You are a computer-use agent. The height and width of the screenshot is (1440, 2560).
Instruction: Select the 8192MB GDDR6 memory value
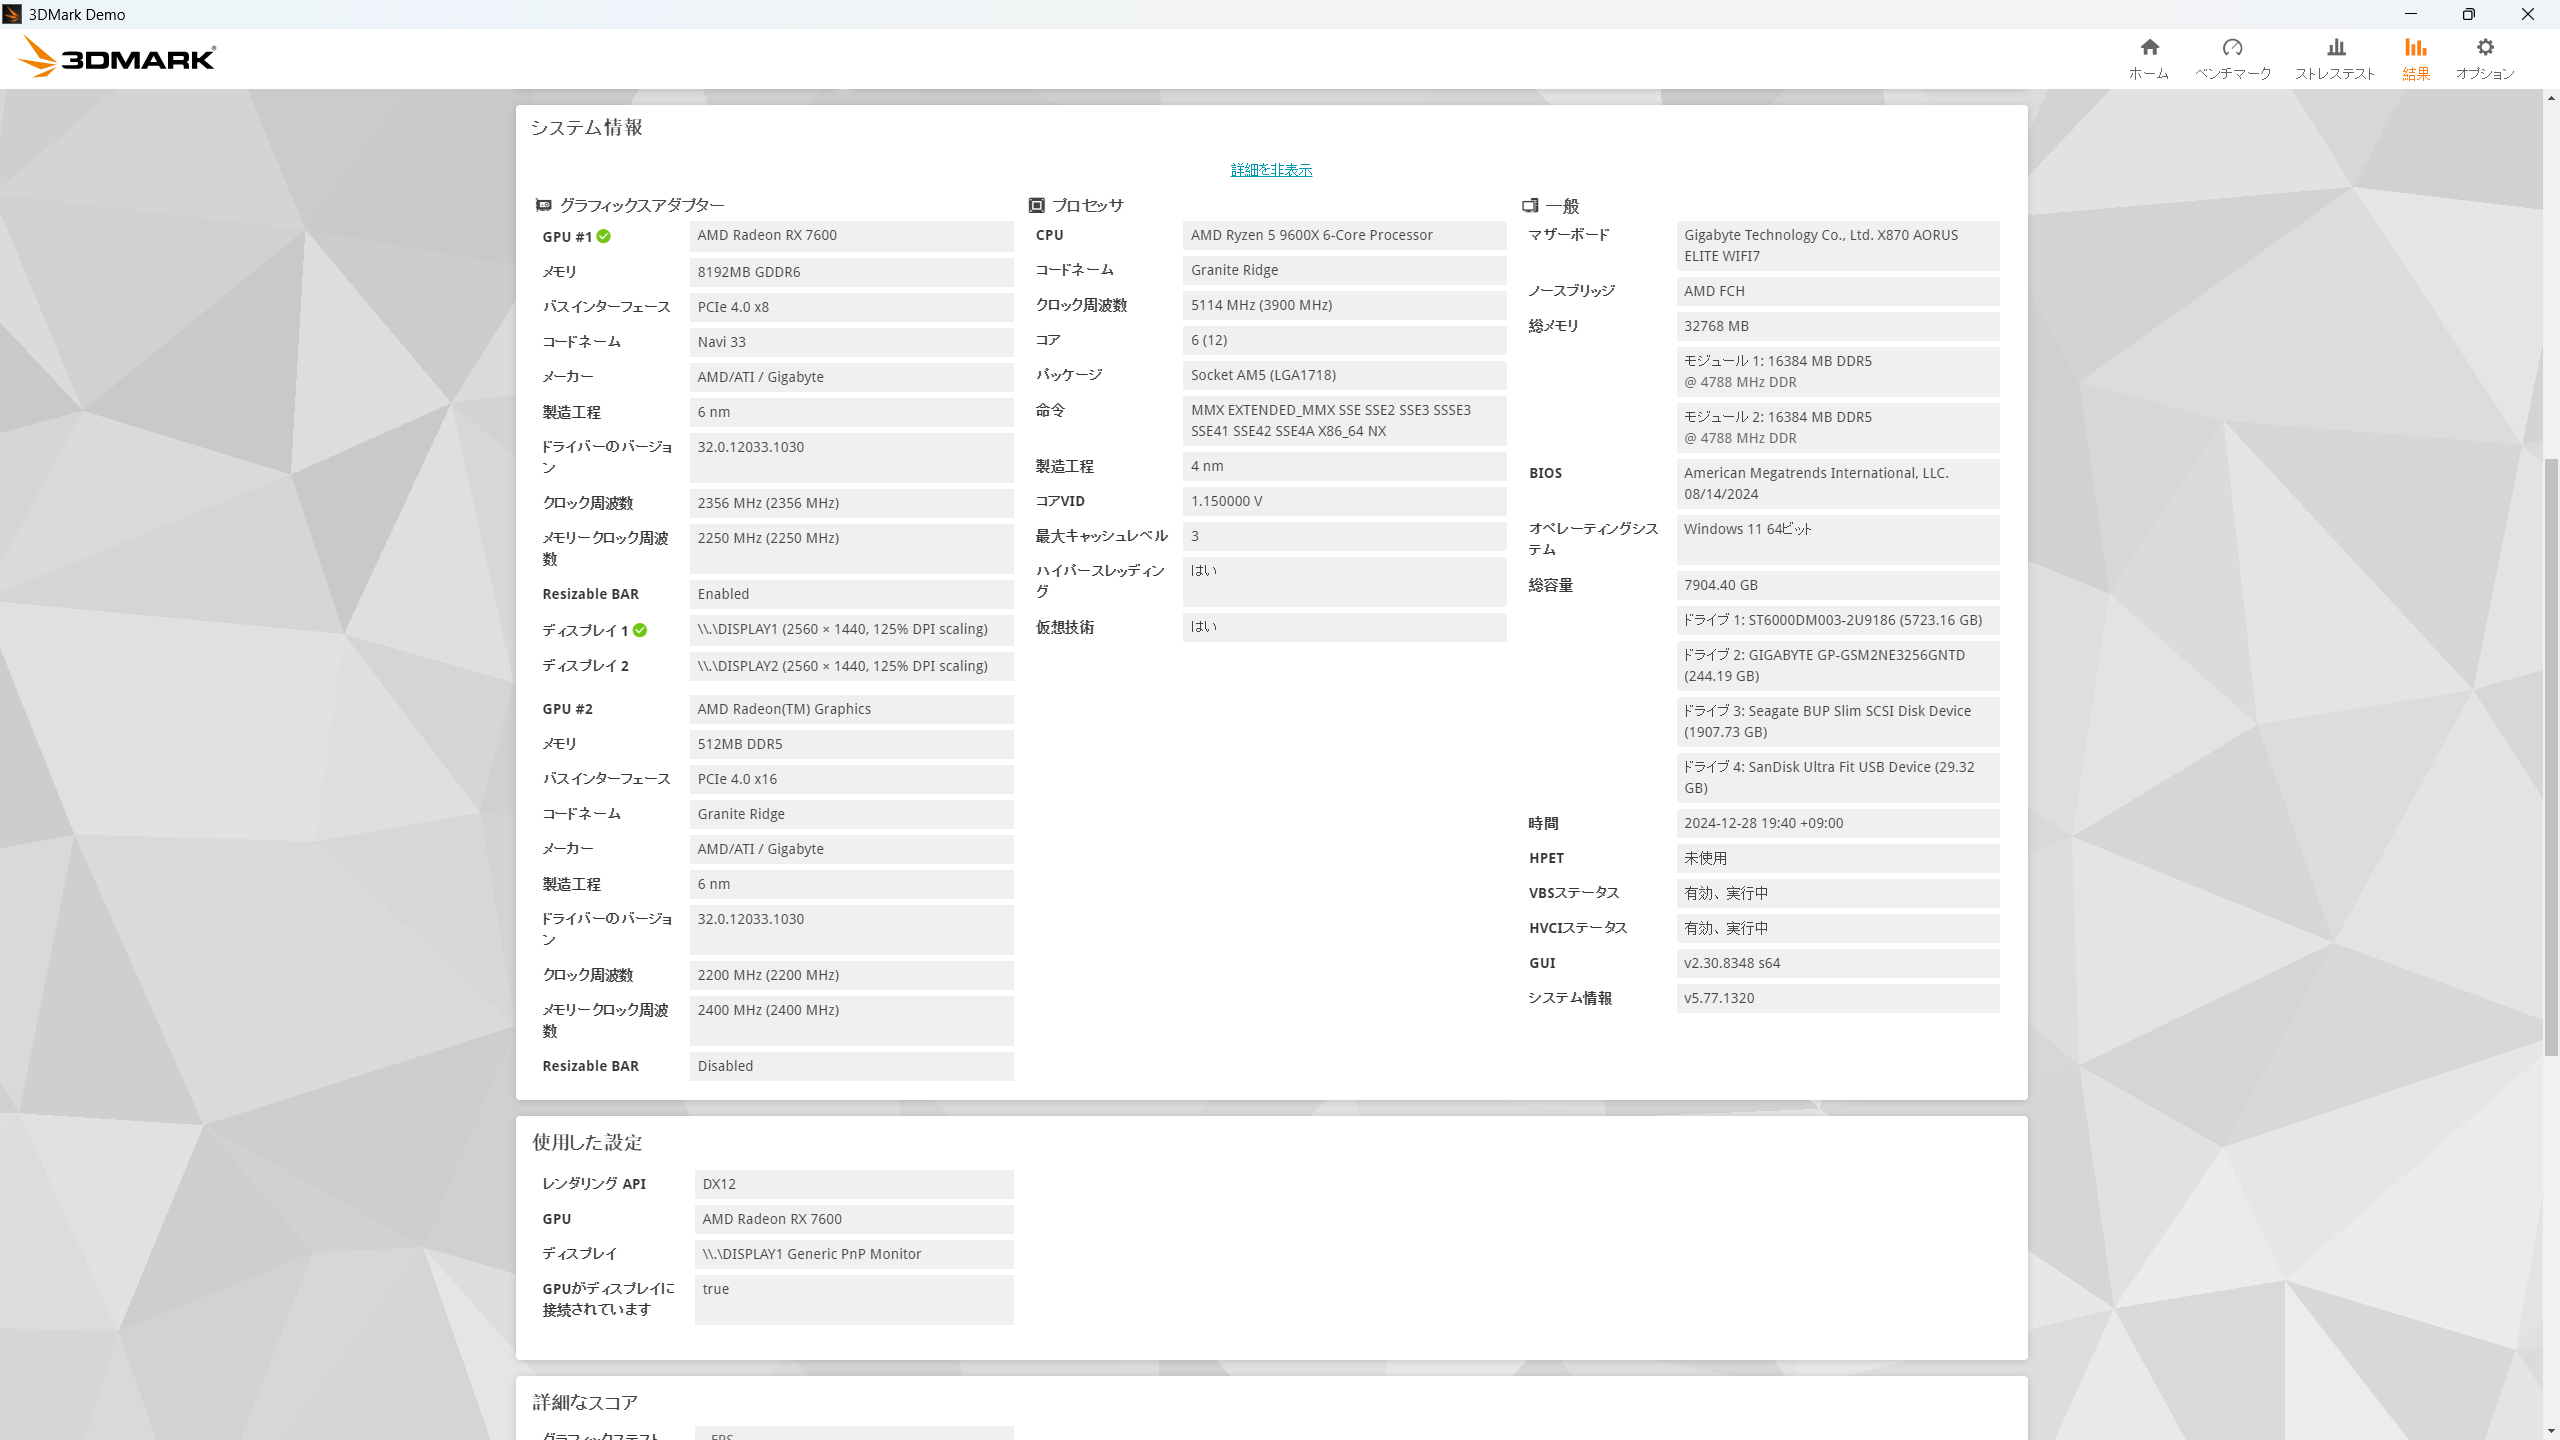click(851, 272)
